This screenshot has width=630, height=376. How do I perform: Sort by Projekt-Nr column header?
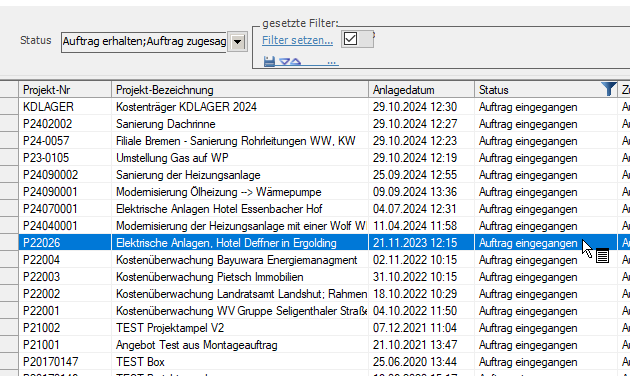pos(65,90)
